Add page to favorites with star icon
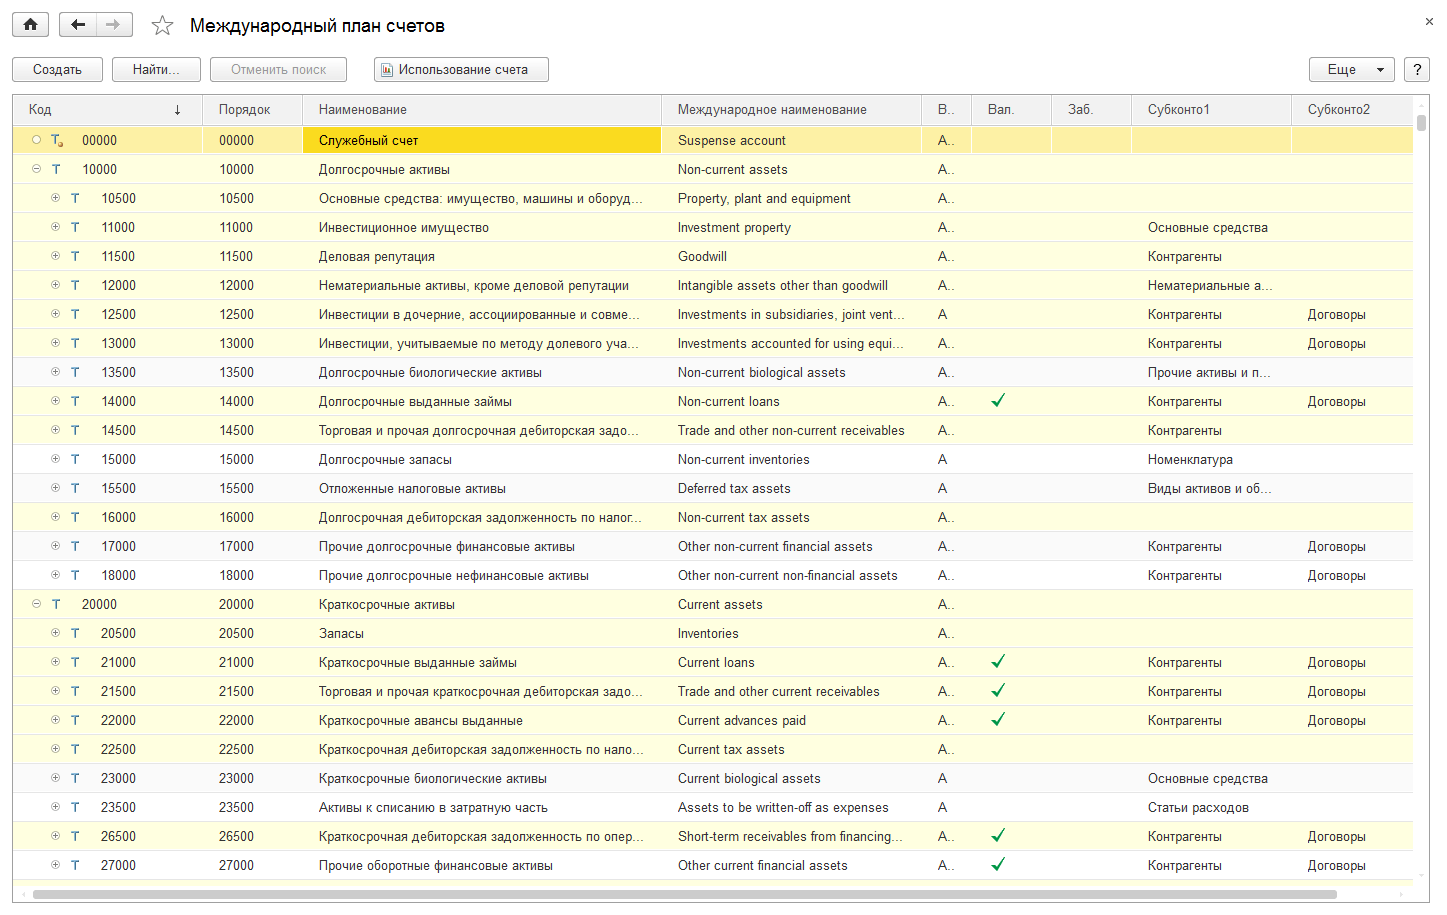 pyautogui.click(x=162, y=26)
